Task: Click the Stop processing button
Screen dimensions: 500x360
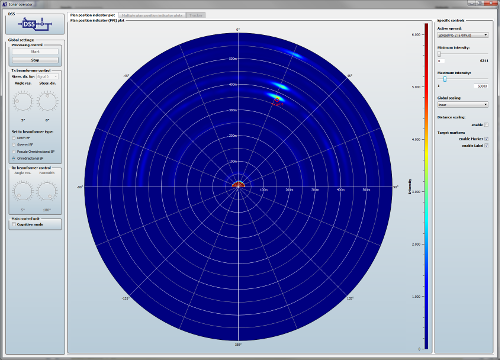Action: pos(35,60)
